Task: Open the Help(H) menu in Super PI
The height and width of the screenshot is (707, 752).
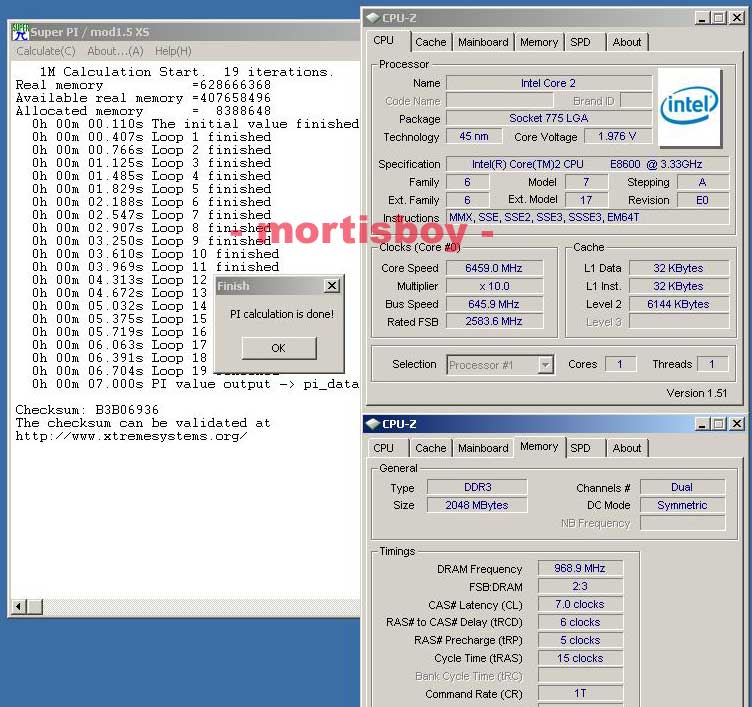Action: coord(173,51)
